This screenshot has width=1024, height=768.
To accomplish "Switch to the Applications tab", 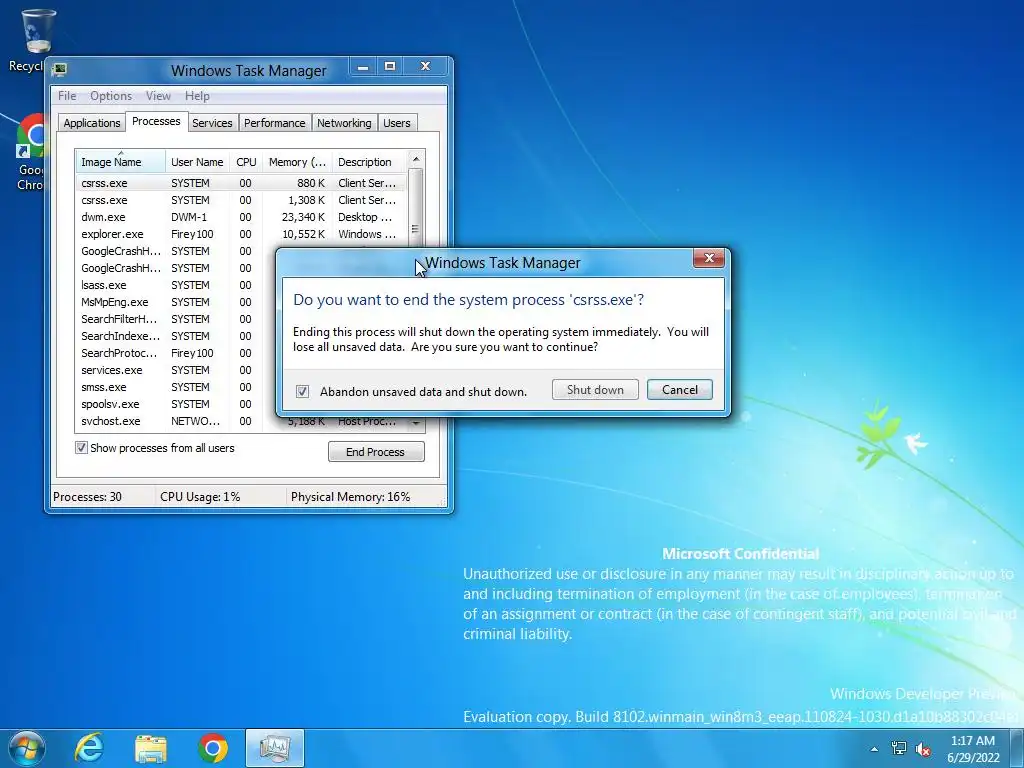I will click(x=91, y=123).
